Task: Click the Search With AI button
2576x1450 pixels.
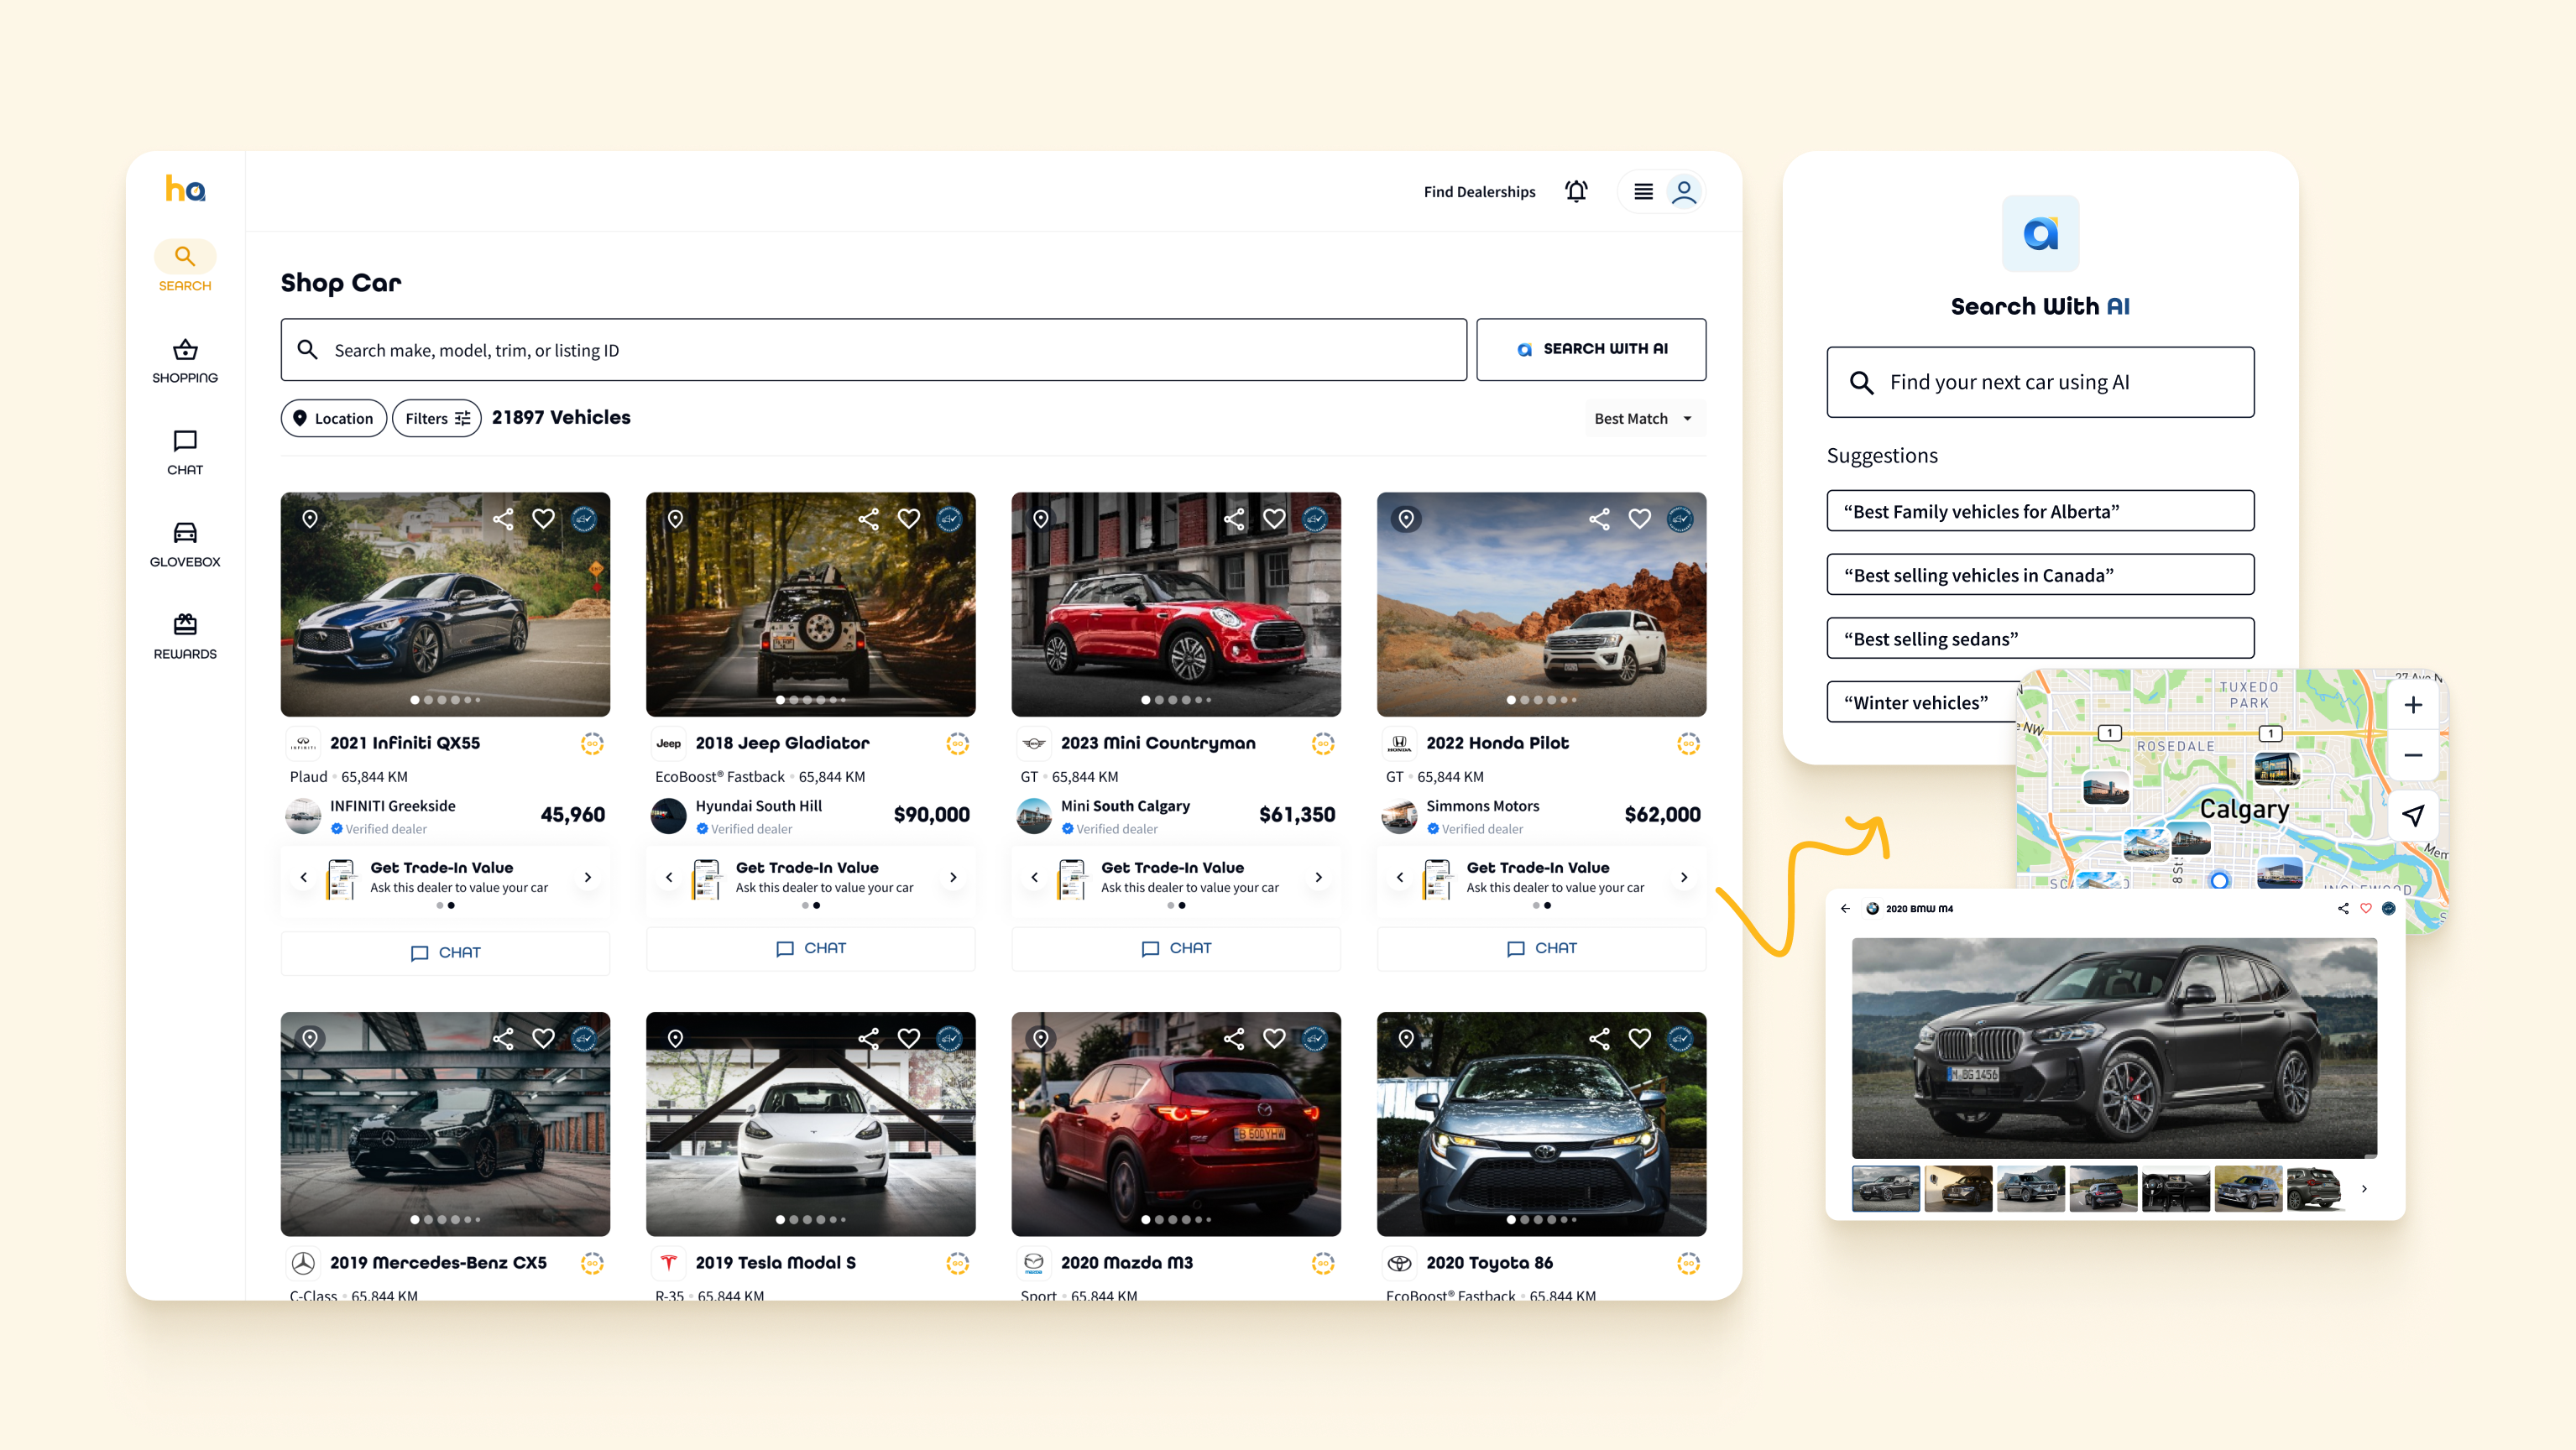Action: tap(1591, 349)
